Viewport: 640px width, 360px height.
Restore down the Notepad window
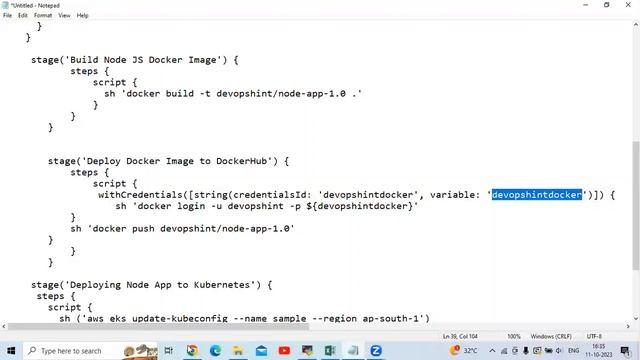(607, 5)
